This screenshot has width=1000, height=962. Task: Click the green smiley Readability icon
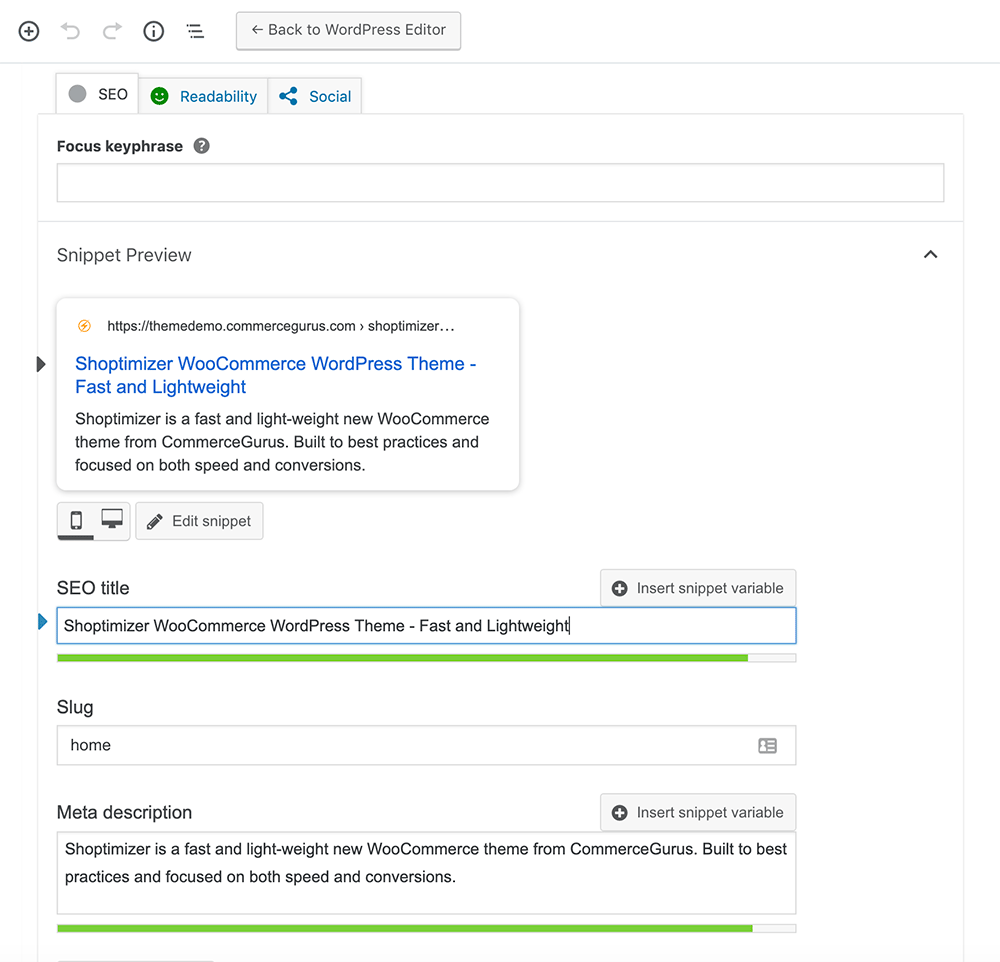[159, 96]
